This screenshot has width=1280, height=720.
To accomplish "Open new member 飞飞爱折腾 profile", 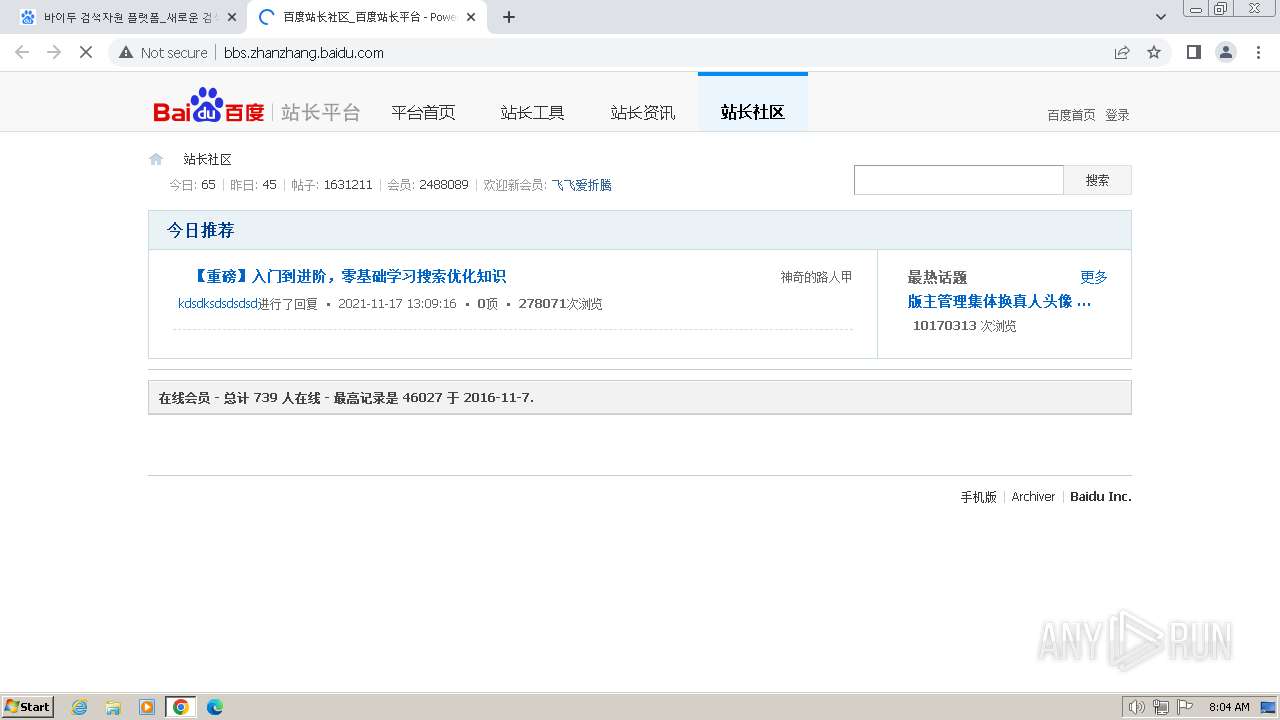I will (x=582, y=185).
